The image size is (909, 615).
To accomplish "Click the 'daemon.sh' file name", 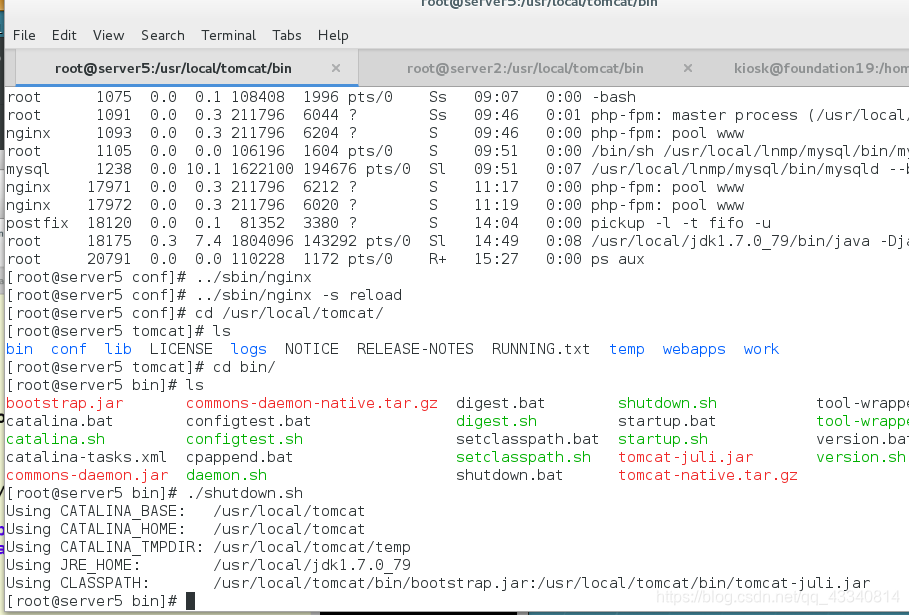I will point(227,475).
